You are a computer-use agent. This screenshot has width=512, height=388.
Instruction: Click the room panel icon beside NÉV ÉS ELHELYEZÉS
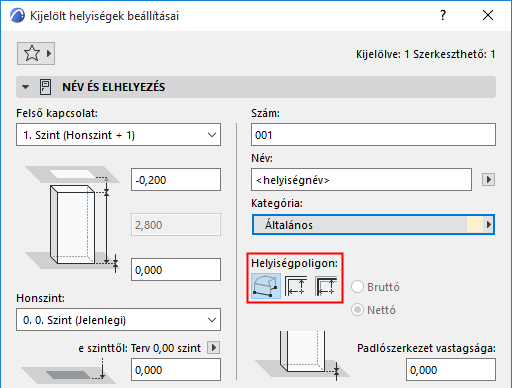pos(45,87)
